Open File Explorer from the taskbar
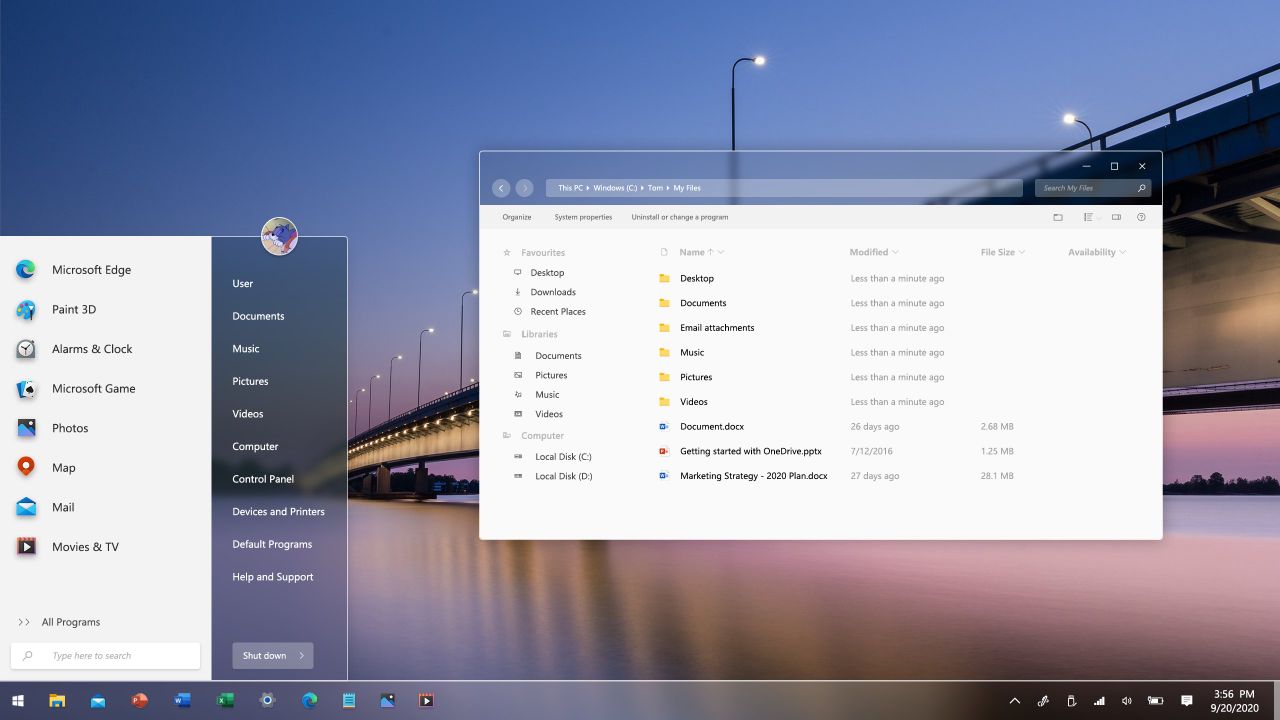Image resolution: width=1280 pixels, height=720 pixels. tap(57, 700)
